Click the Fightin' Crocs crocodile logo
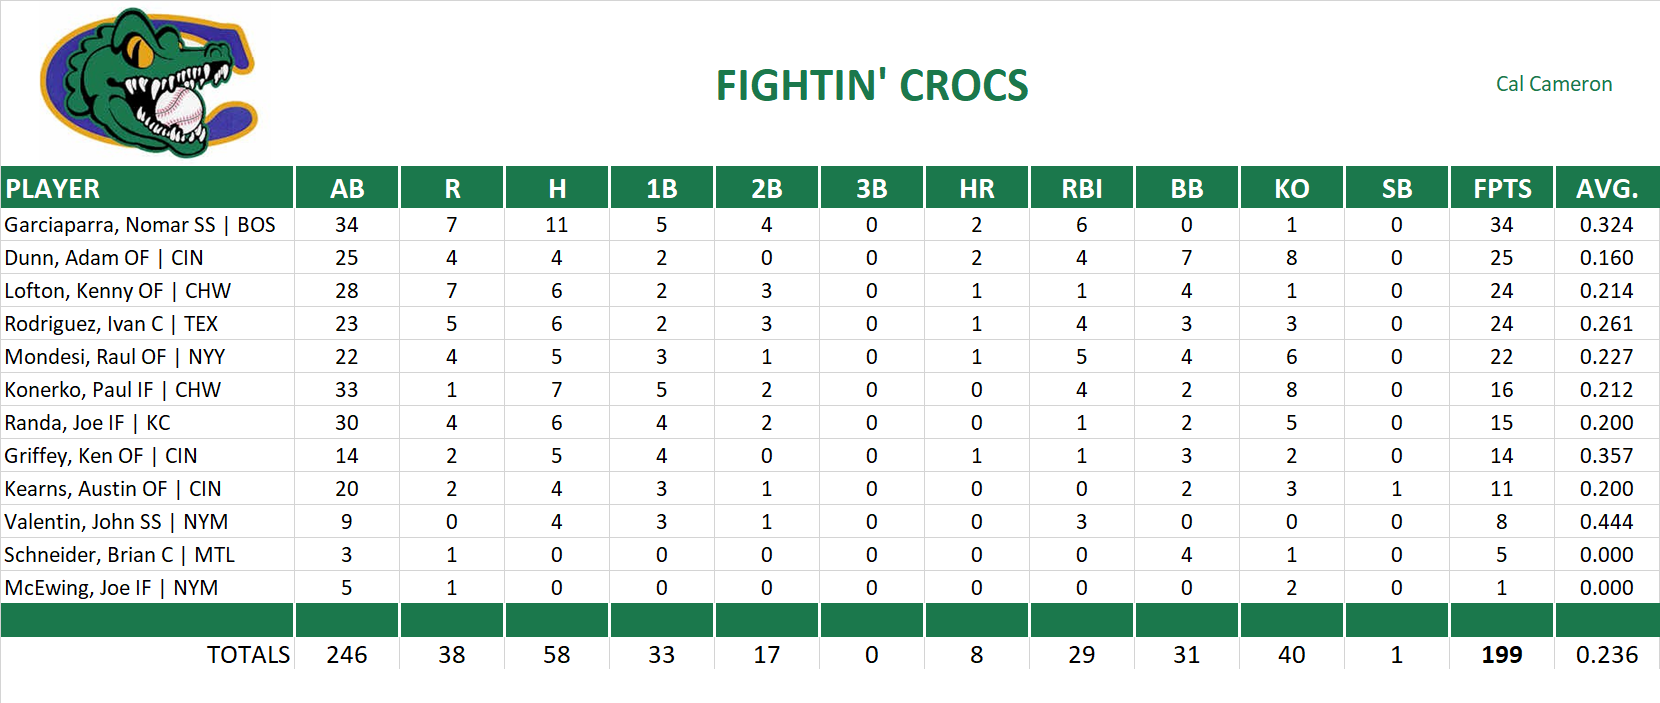 148,83
